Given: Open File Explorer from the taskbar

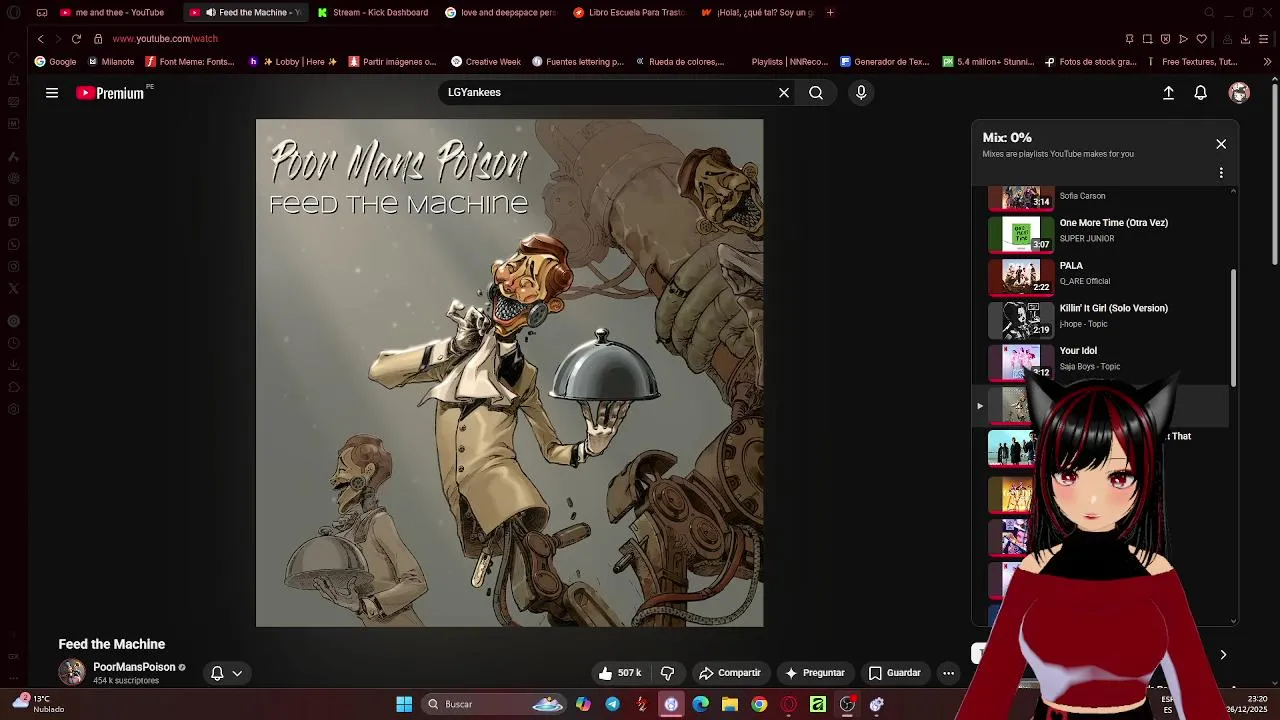Looking at the screenshot, I should [730, 704].
